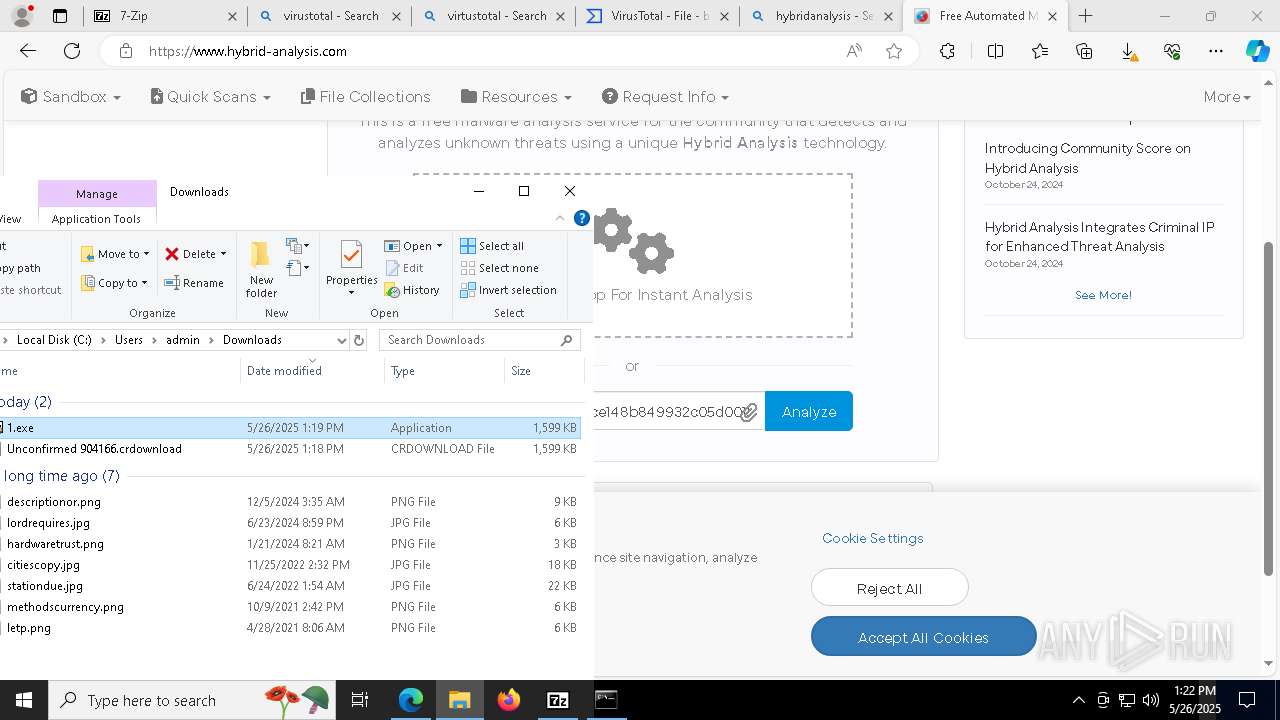Screen dimensions: 1280x720
Task: Expand the Sandbox dropdown menu
Action: point(71,96)
